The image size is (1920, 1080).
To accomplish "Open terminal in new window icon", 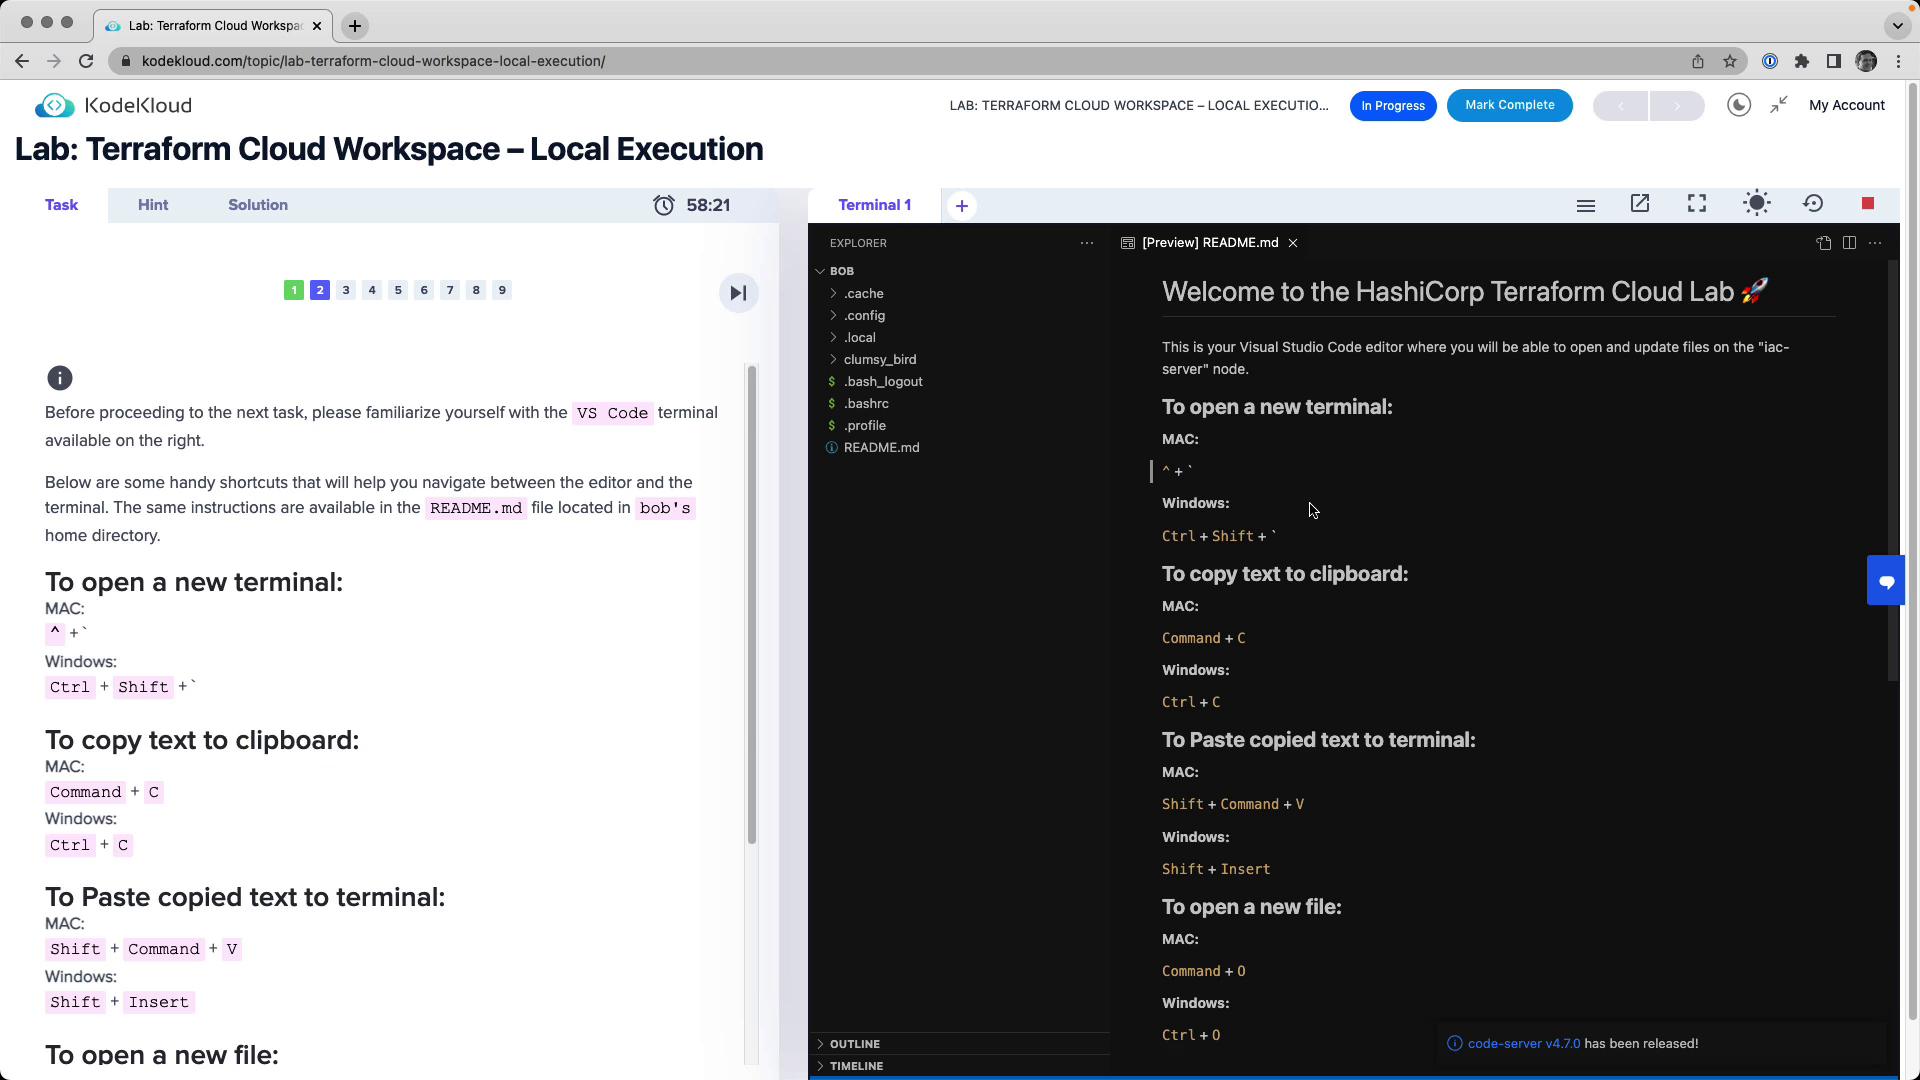I will point(1640,204).
